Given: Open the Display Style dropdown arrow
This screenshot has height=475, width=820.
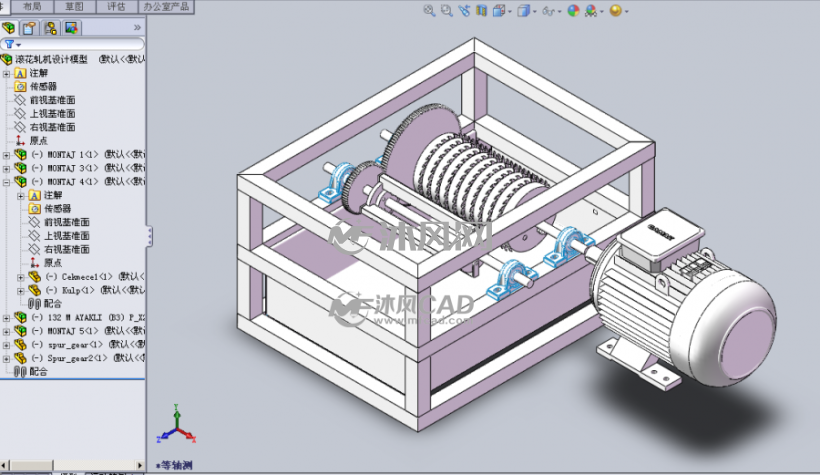Looking at the screenshot, I should coord(534,12).
